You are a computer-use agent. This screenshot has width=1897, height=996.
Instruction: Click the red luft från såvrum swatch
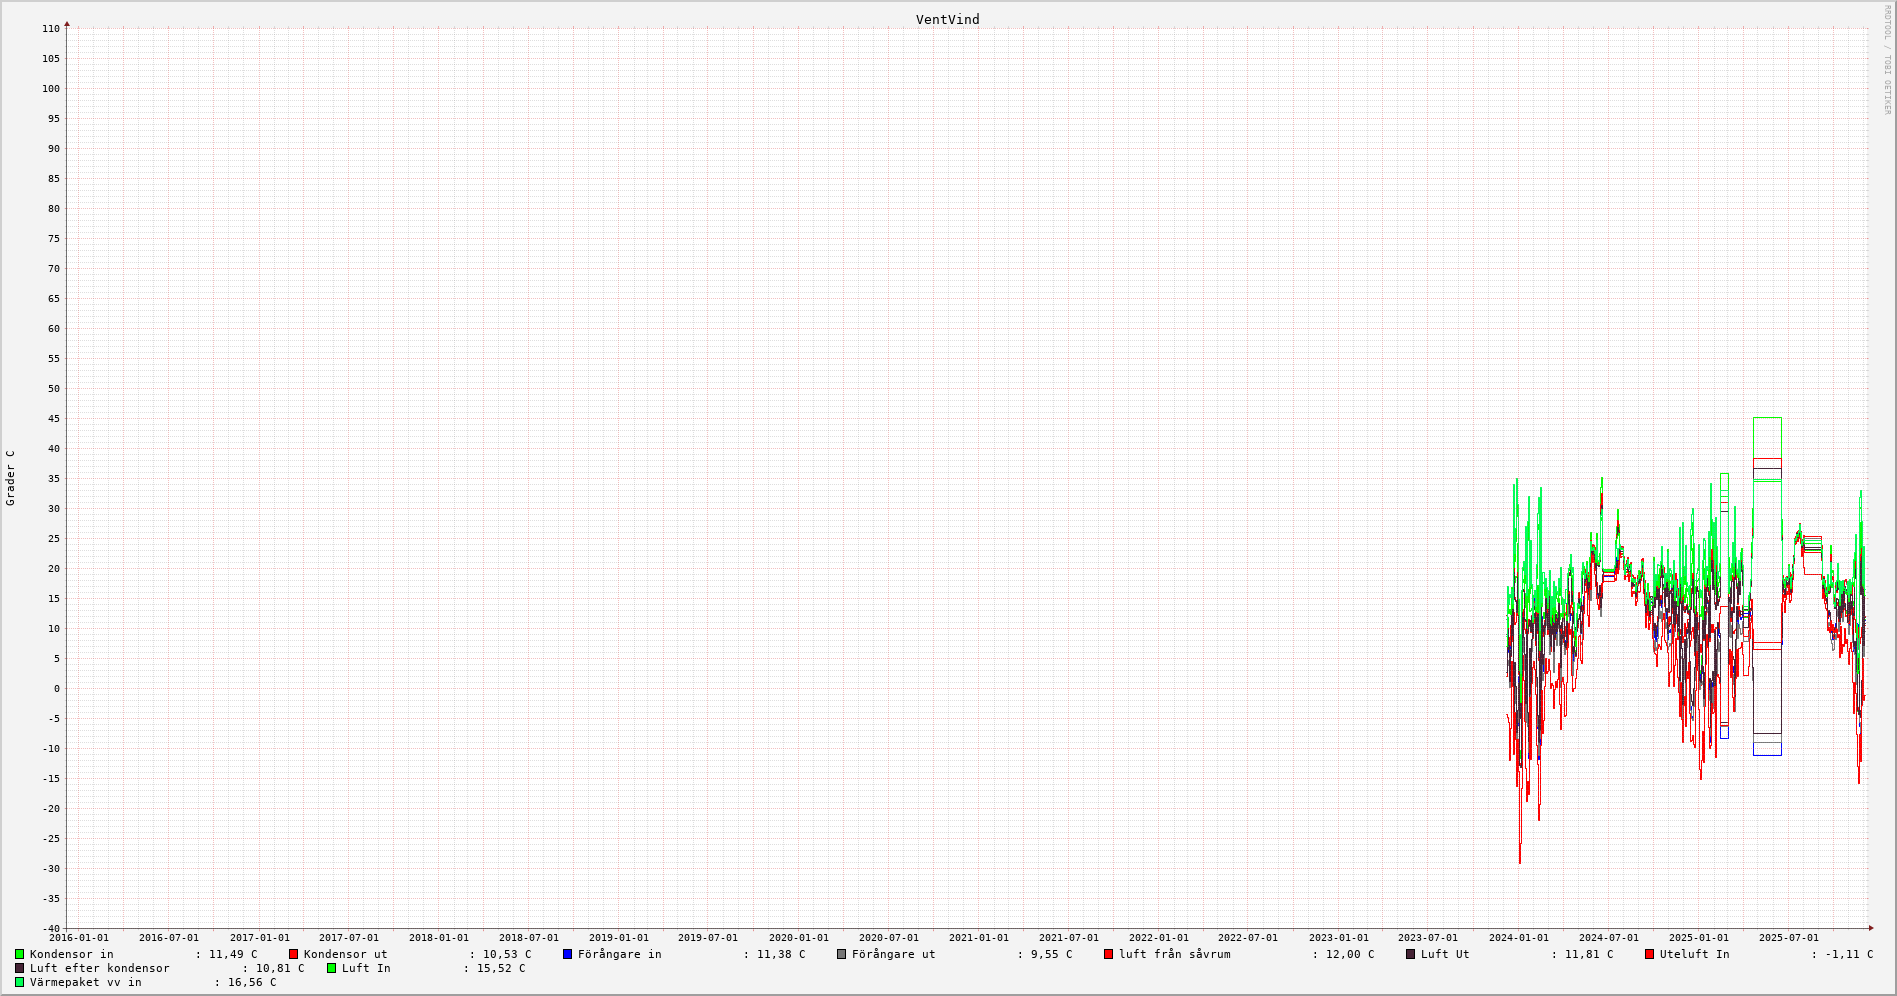tap(1108, 954)
